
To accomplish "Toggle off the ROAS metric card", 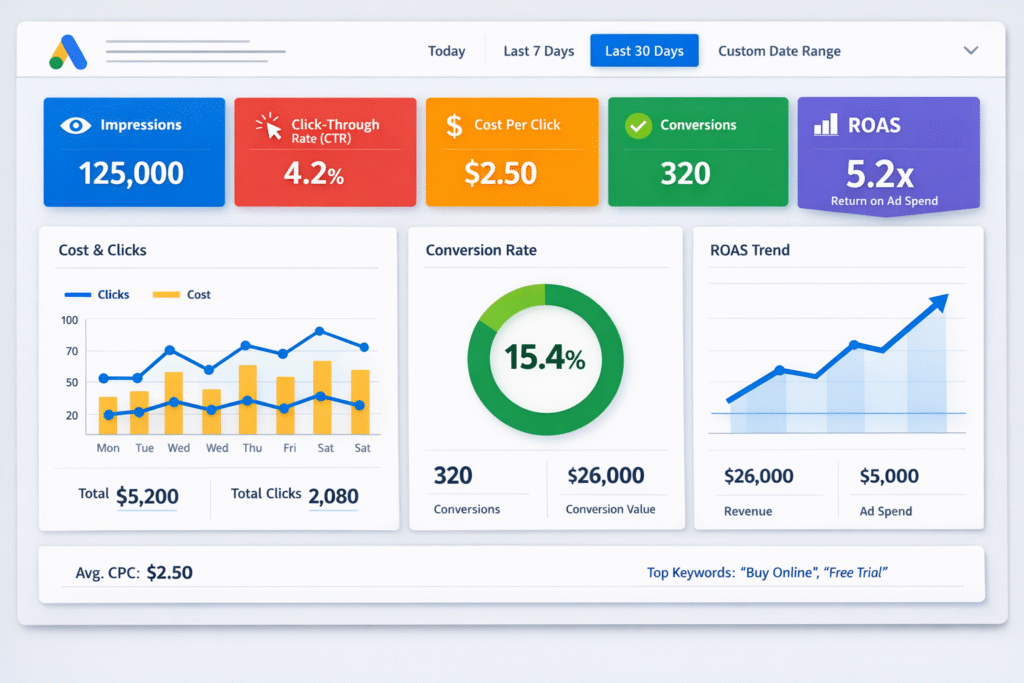I will (888, 153).
